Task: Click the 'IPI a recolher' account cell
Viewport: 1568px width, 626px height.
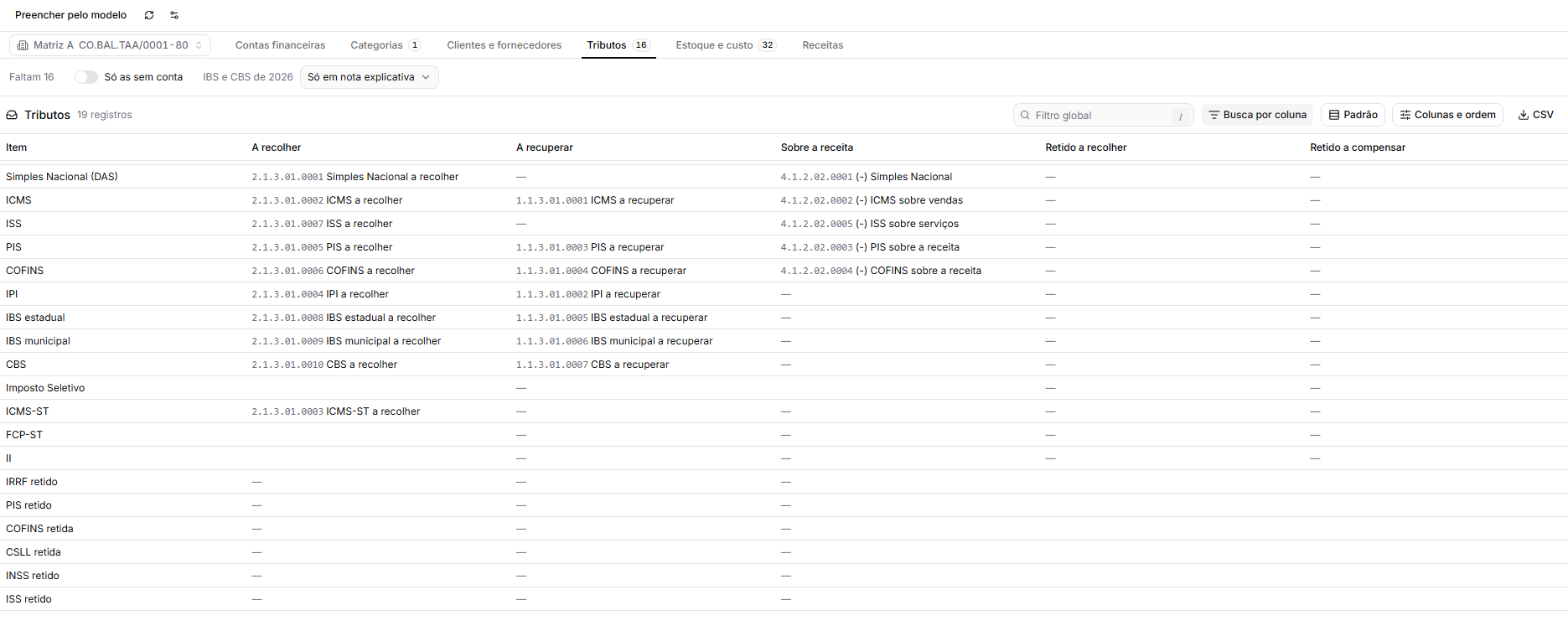Action: pos(320,294)
